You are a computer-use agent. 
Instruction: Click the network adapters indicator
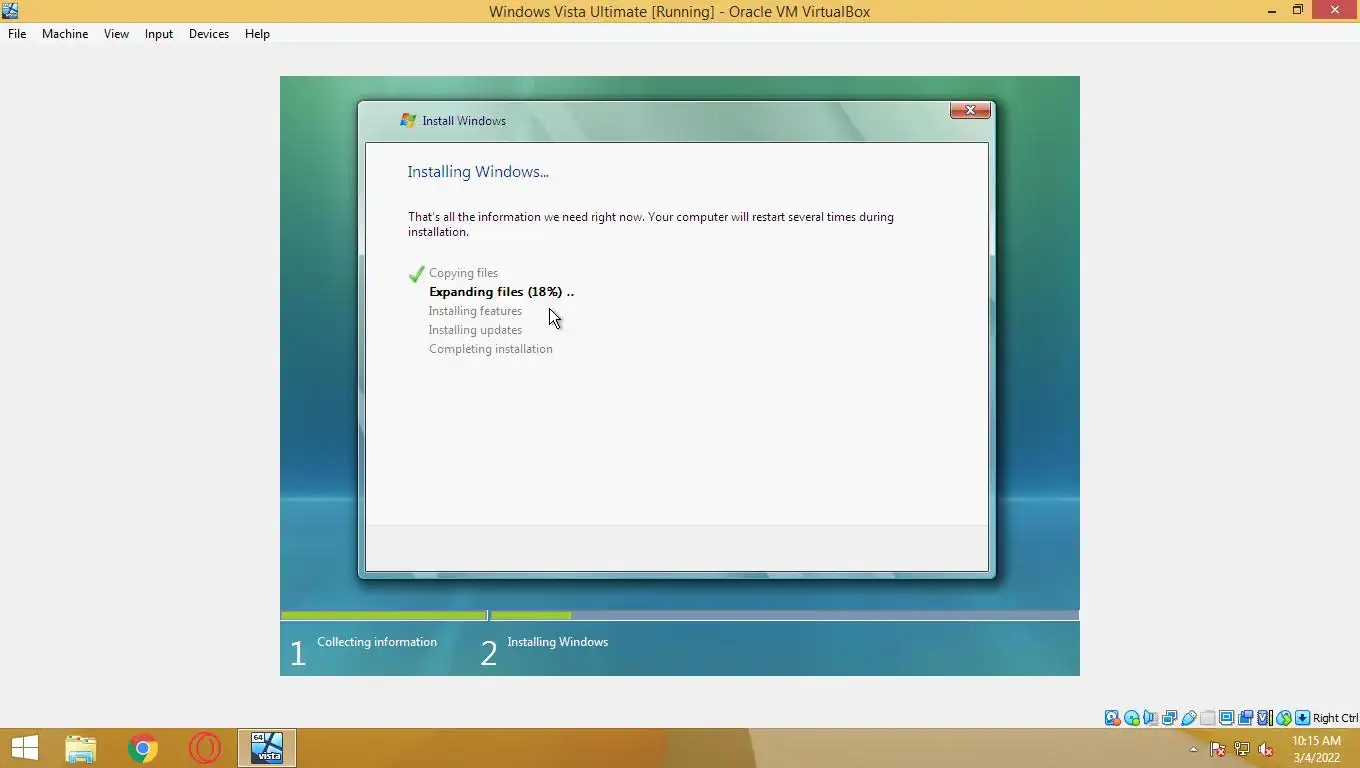1170,718
